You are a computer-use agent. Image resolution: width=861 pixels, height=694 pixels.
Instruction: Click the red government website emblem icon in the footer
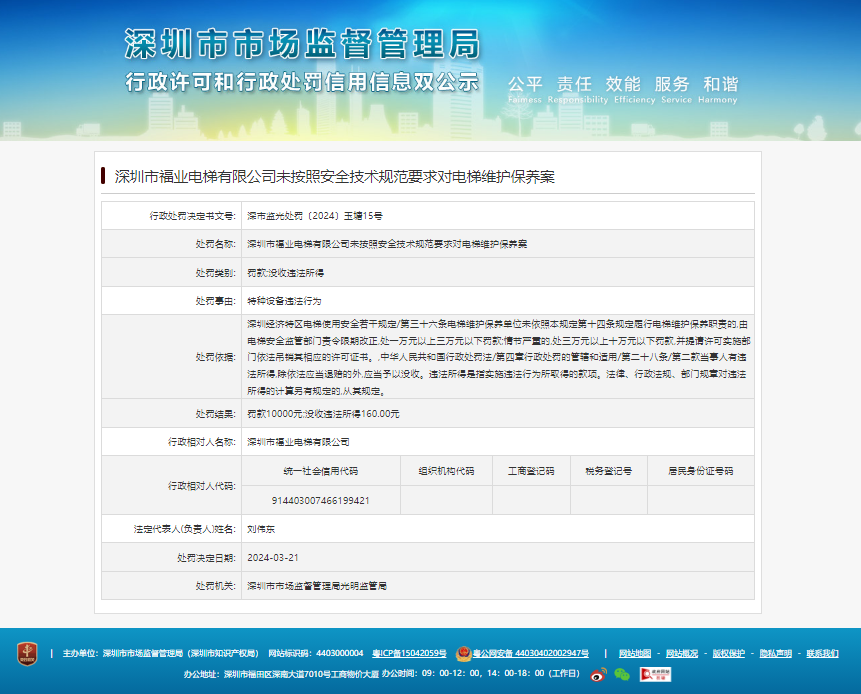click(x=27, y=653)
